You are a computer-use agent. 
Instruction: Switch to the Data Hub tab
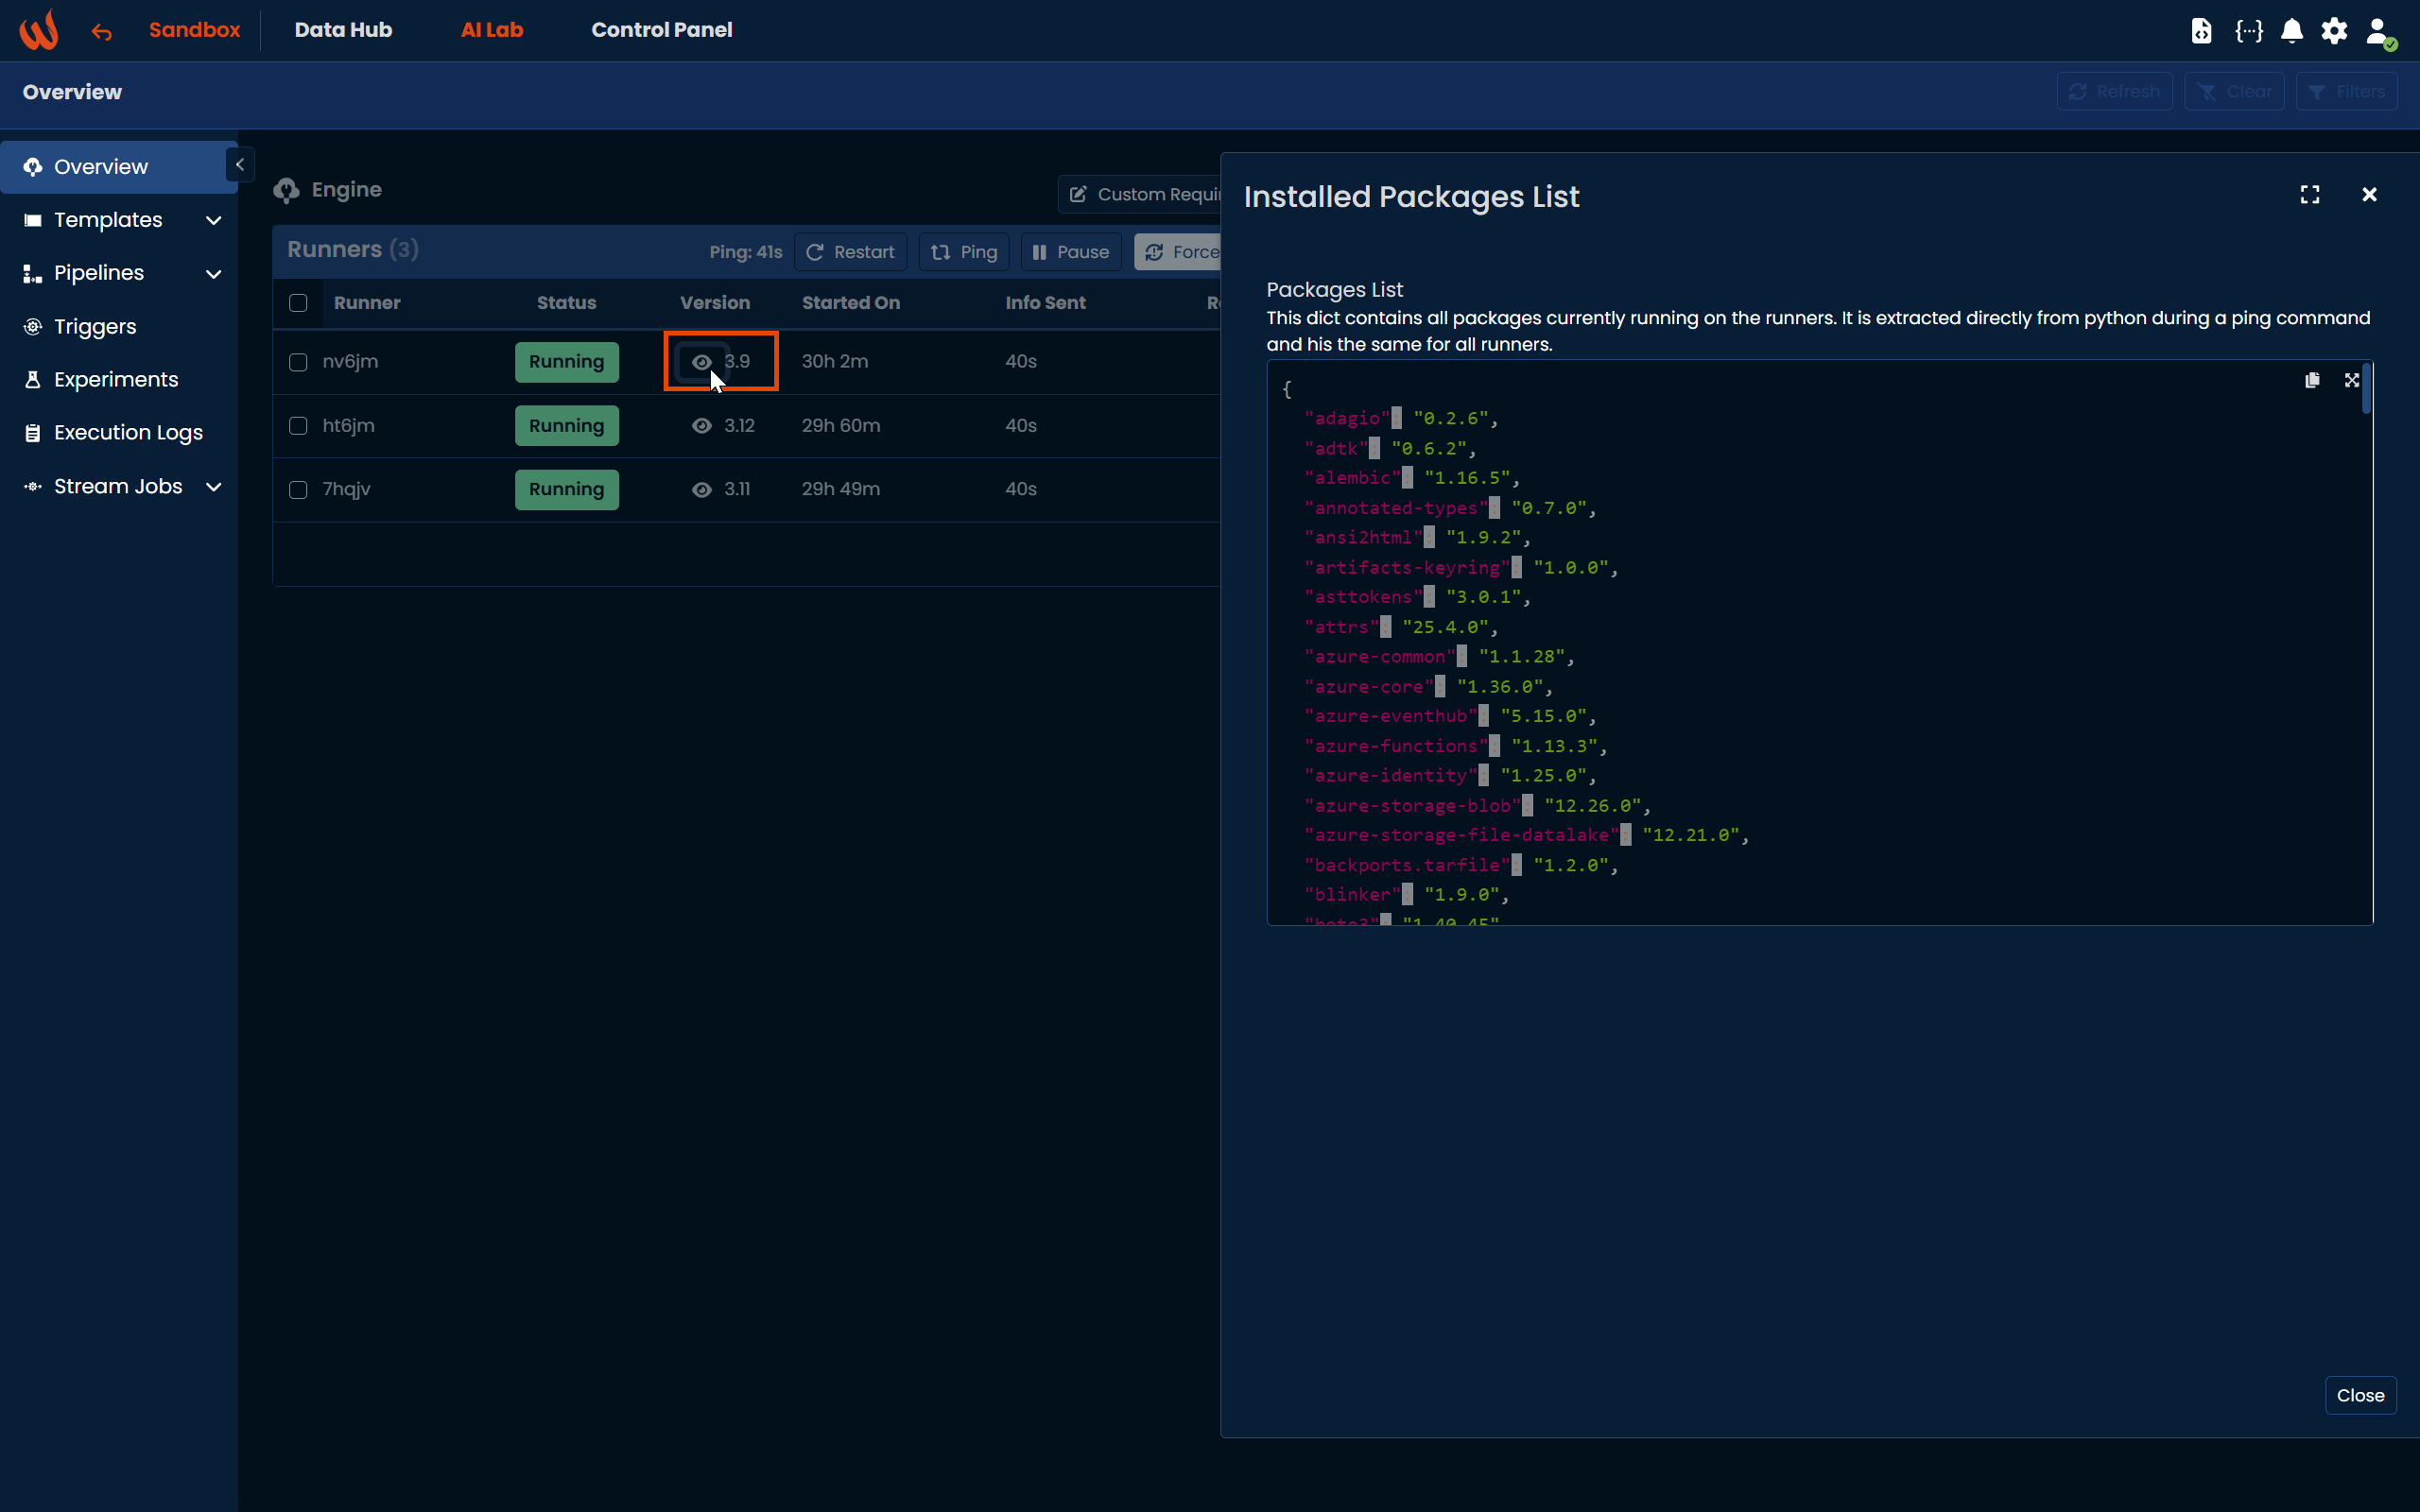pos(343,30)
